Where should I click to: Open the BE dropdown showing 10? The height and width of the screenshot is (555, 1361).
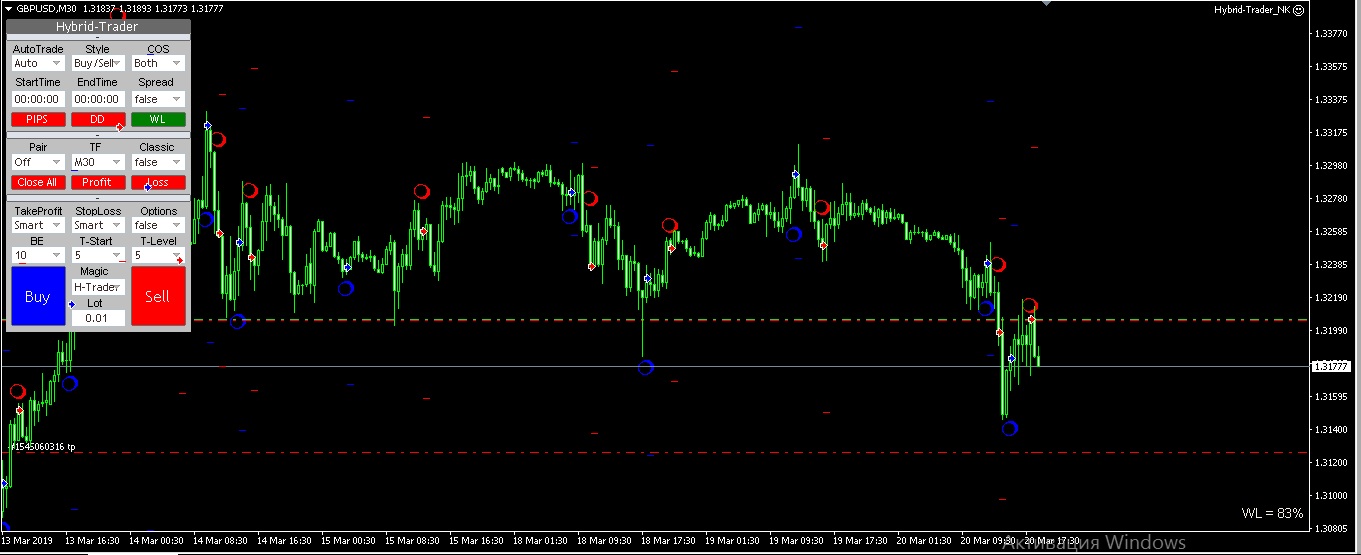click(38, 255)
